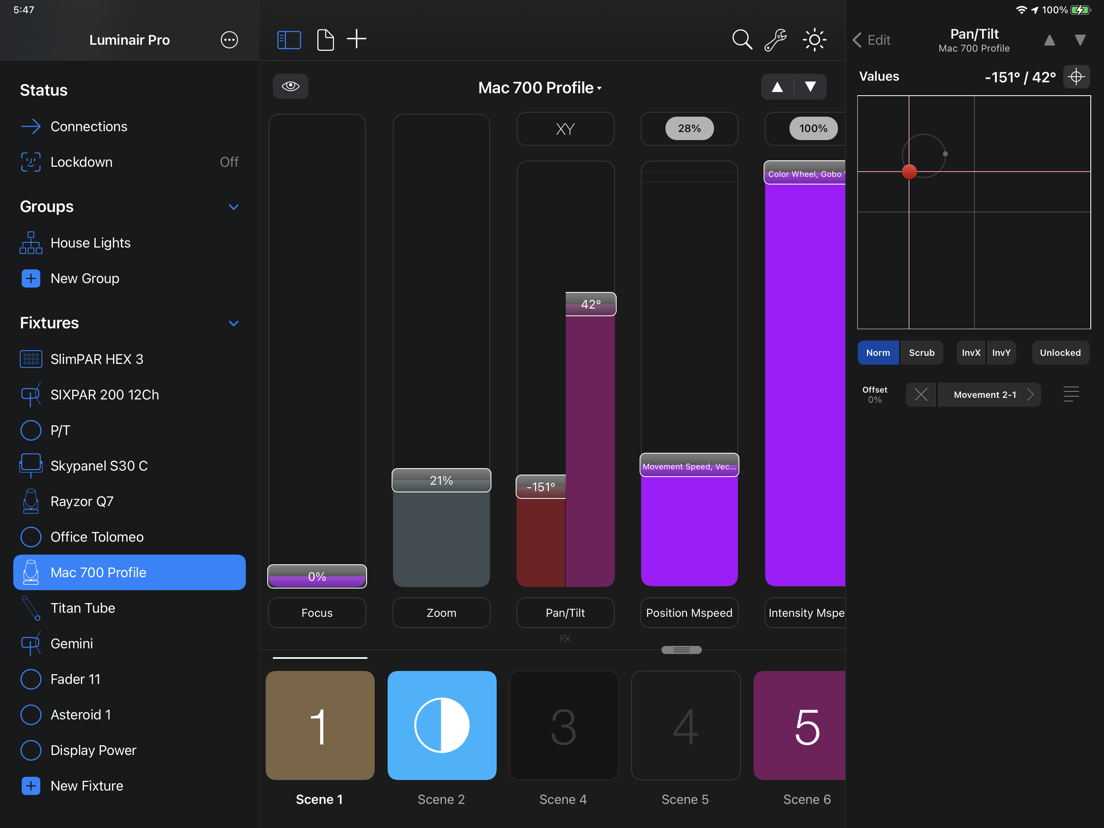
Task: Toggle the Unlocked lock state
Action: 1060,353
